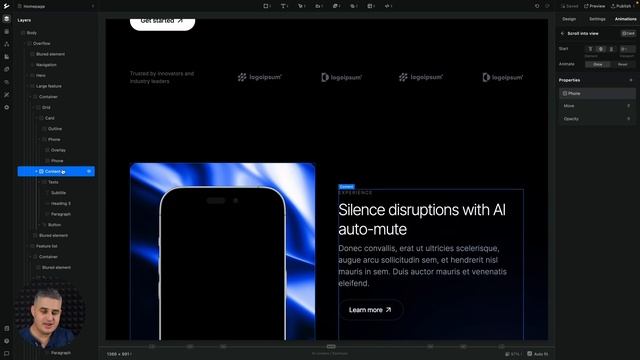
Task: Click the Donec convallis paragraph on the canvas
Action: [422, 266]
